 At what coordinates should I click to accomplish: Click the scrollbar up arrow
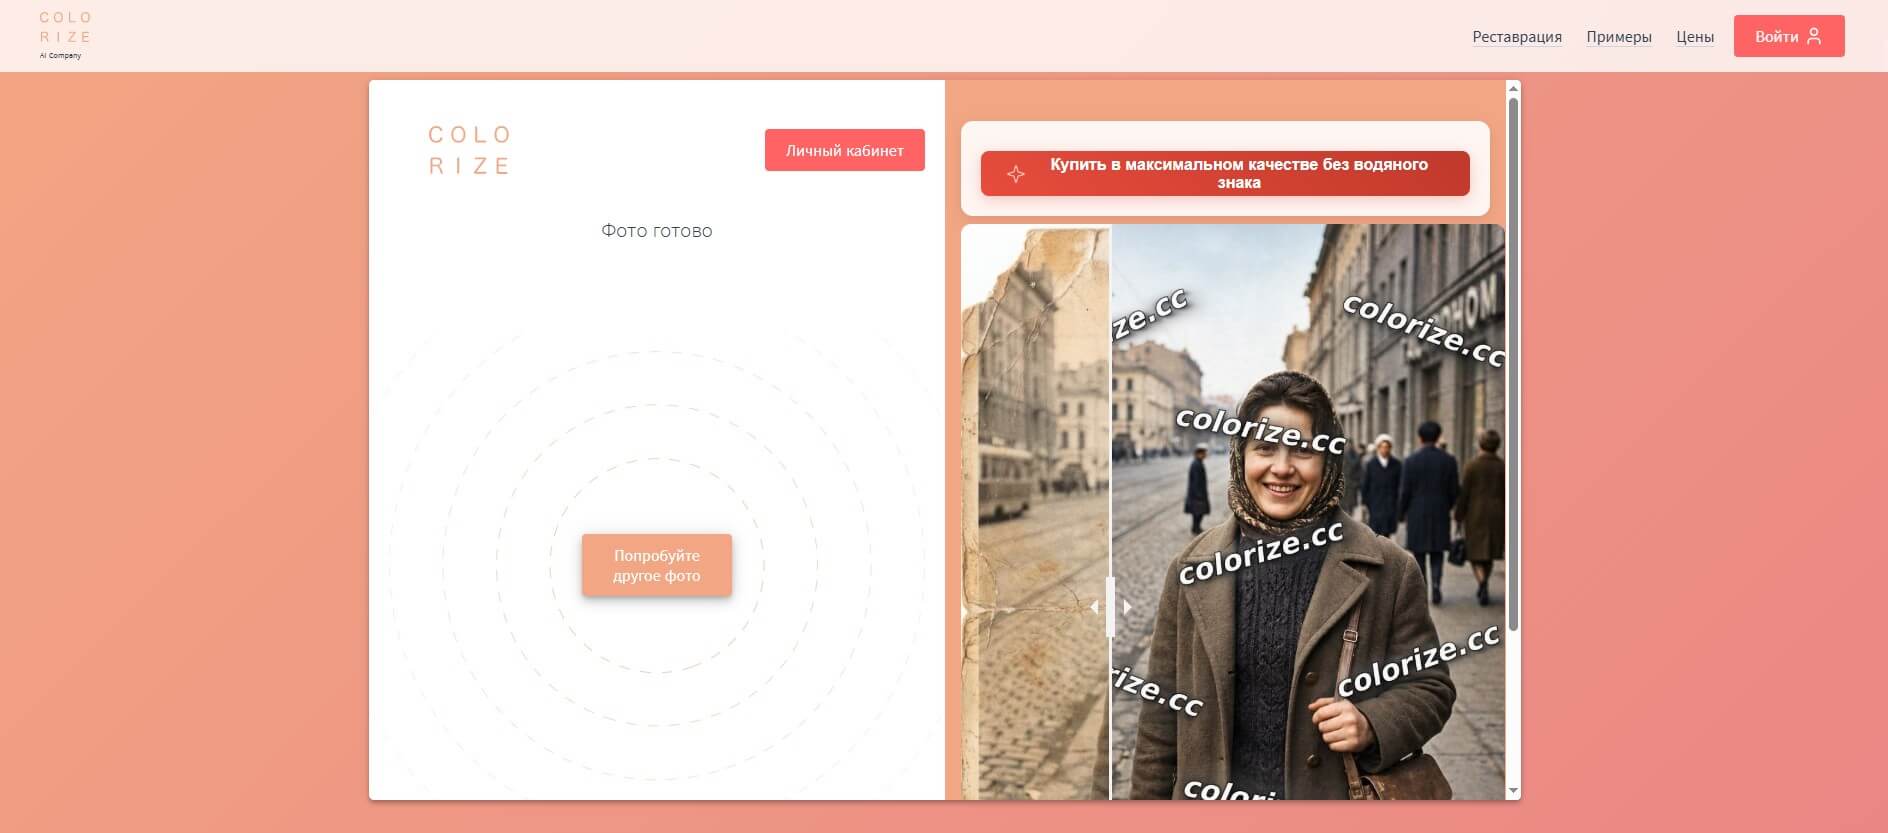click(1513, 89)
